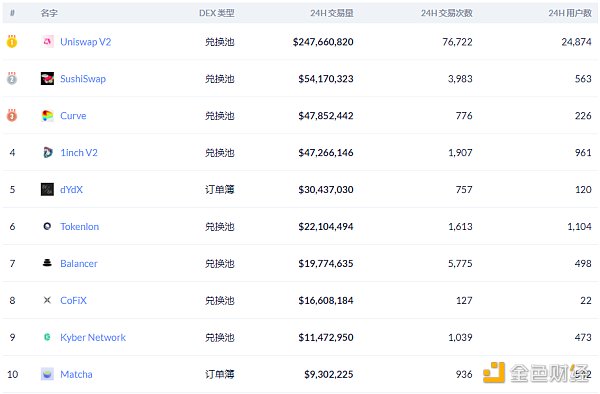Click the CoFiX cross logo icon
Image resolution: width=600 pixels, height=394 pixels.
[47, 300]
